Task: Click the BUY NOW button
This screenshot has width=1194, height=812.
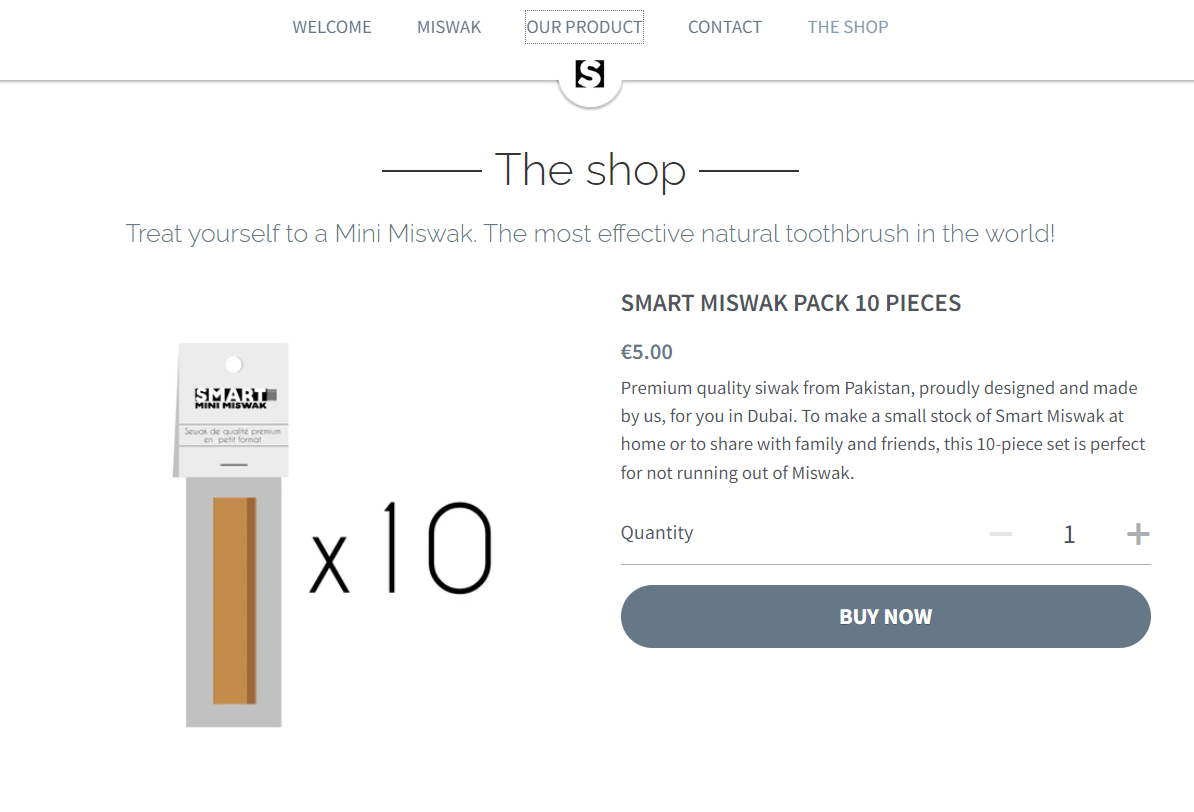Action: [x=885, y=616]
